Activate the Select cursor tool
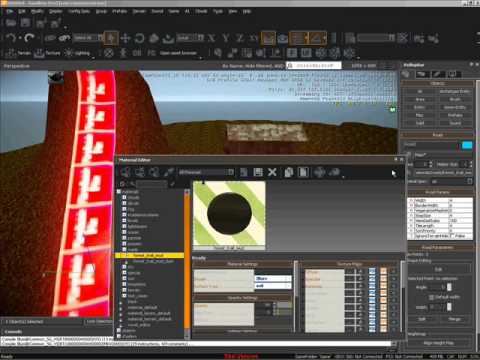The image size is (480, 360). 111,38
